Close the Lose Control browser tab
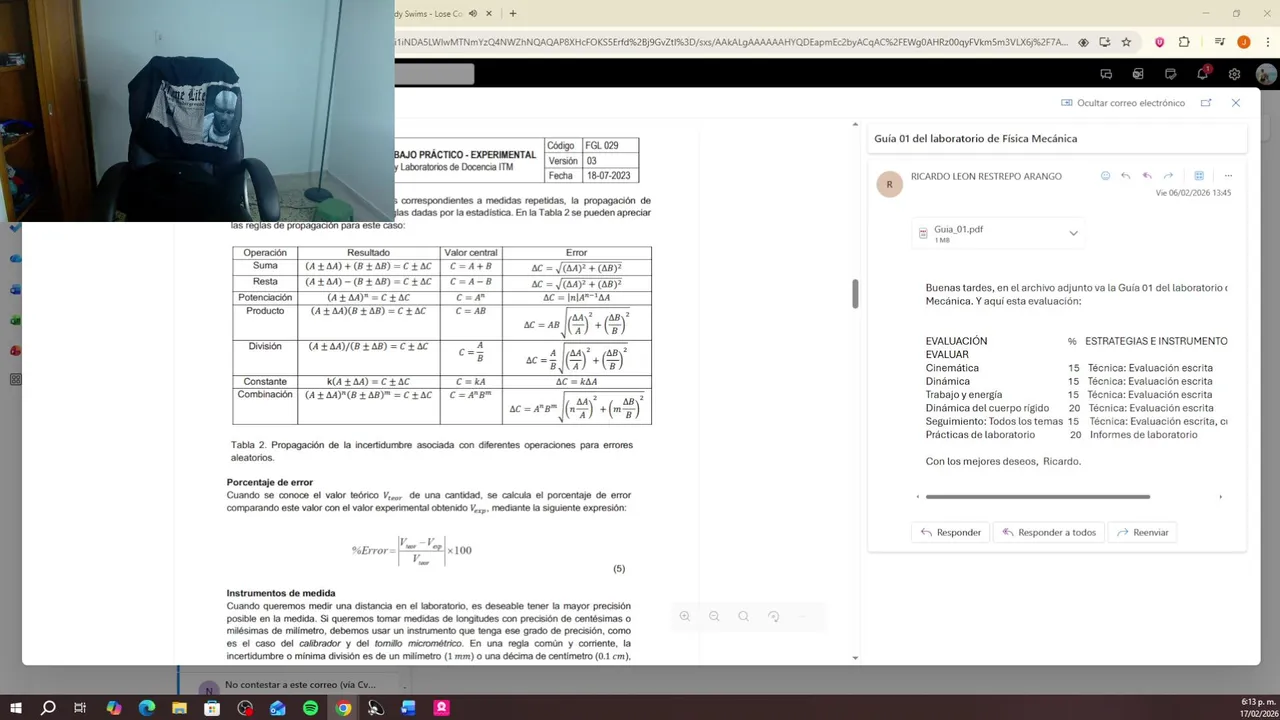Screen dimensions: 1280x720 pyautogui.click(x=489, y=14)
